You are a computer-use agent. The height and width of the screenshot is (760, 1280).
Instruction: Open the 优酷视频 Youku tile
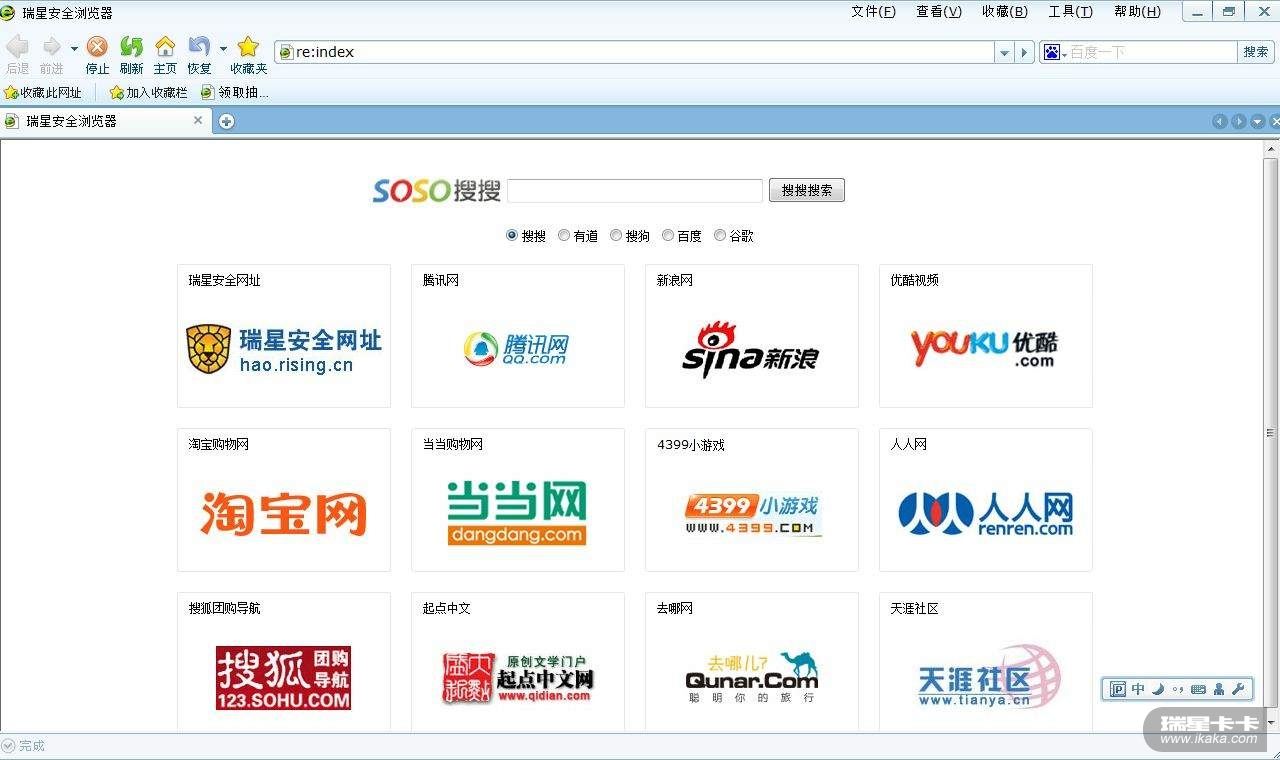point(986,336)
